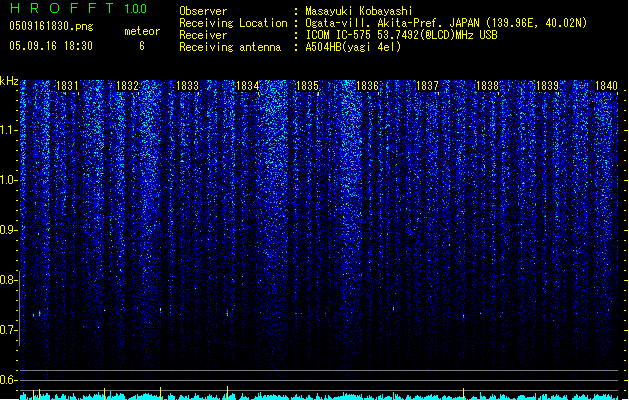Viewport: 629px width, 400px height.
Task: Click the 0.9 kHz frequency label
Action: coord(7,230)
